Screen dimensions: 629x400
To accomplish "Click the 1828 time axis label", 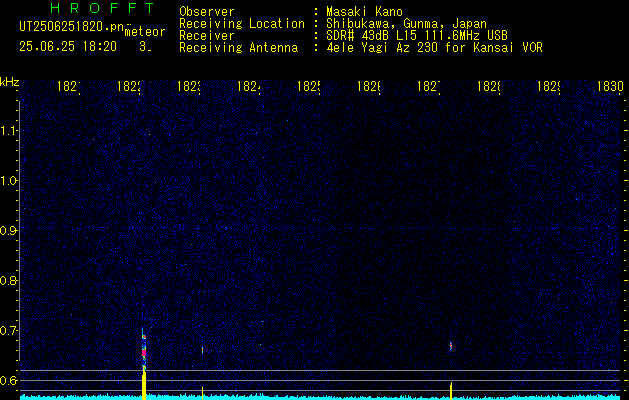I will [489, 86].
